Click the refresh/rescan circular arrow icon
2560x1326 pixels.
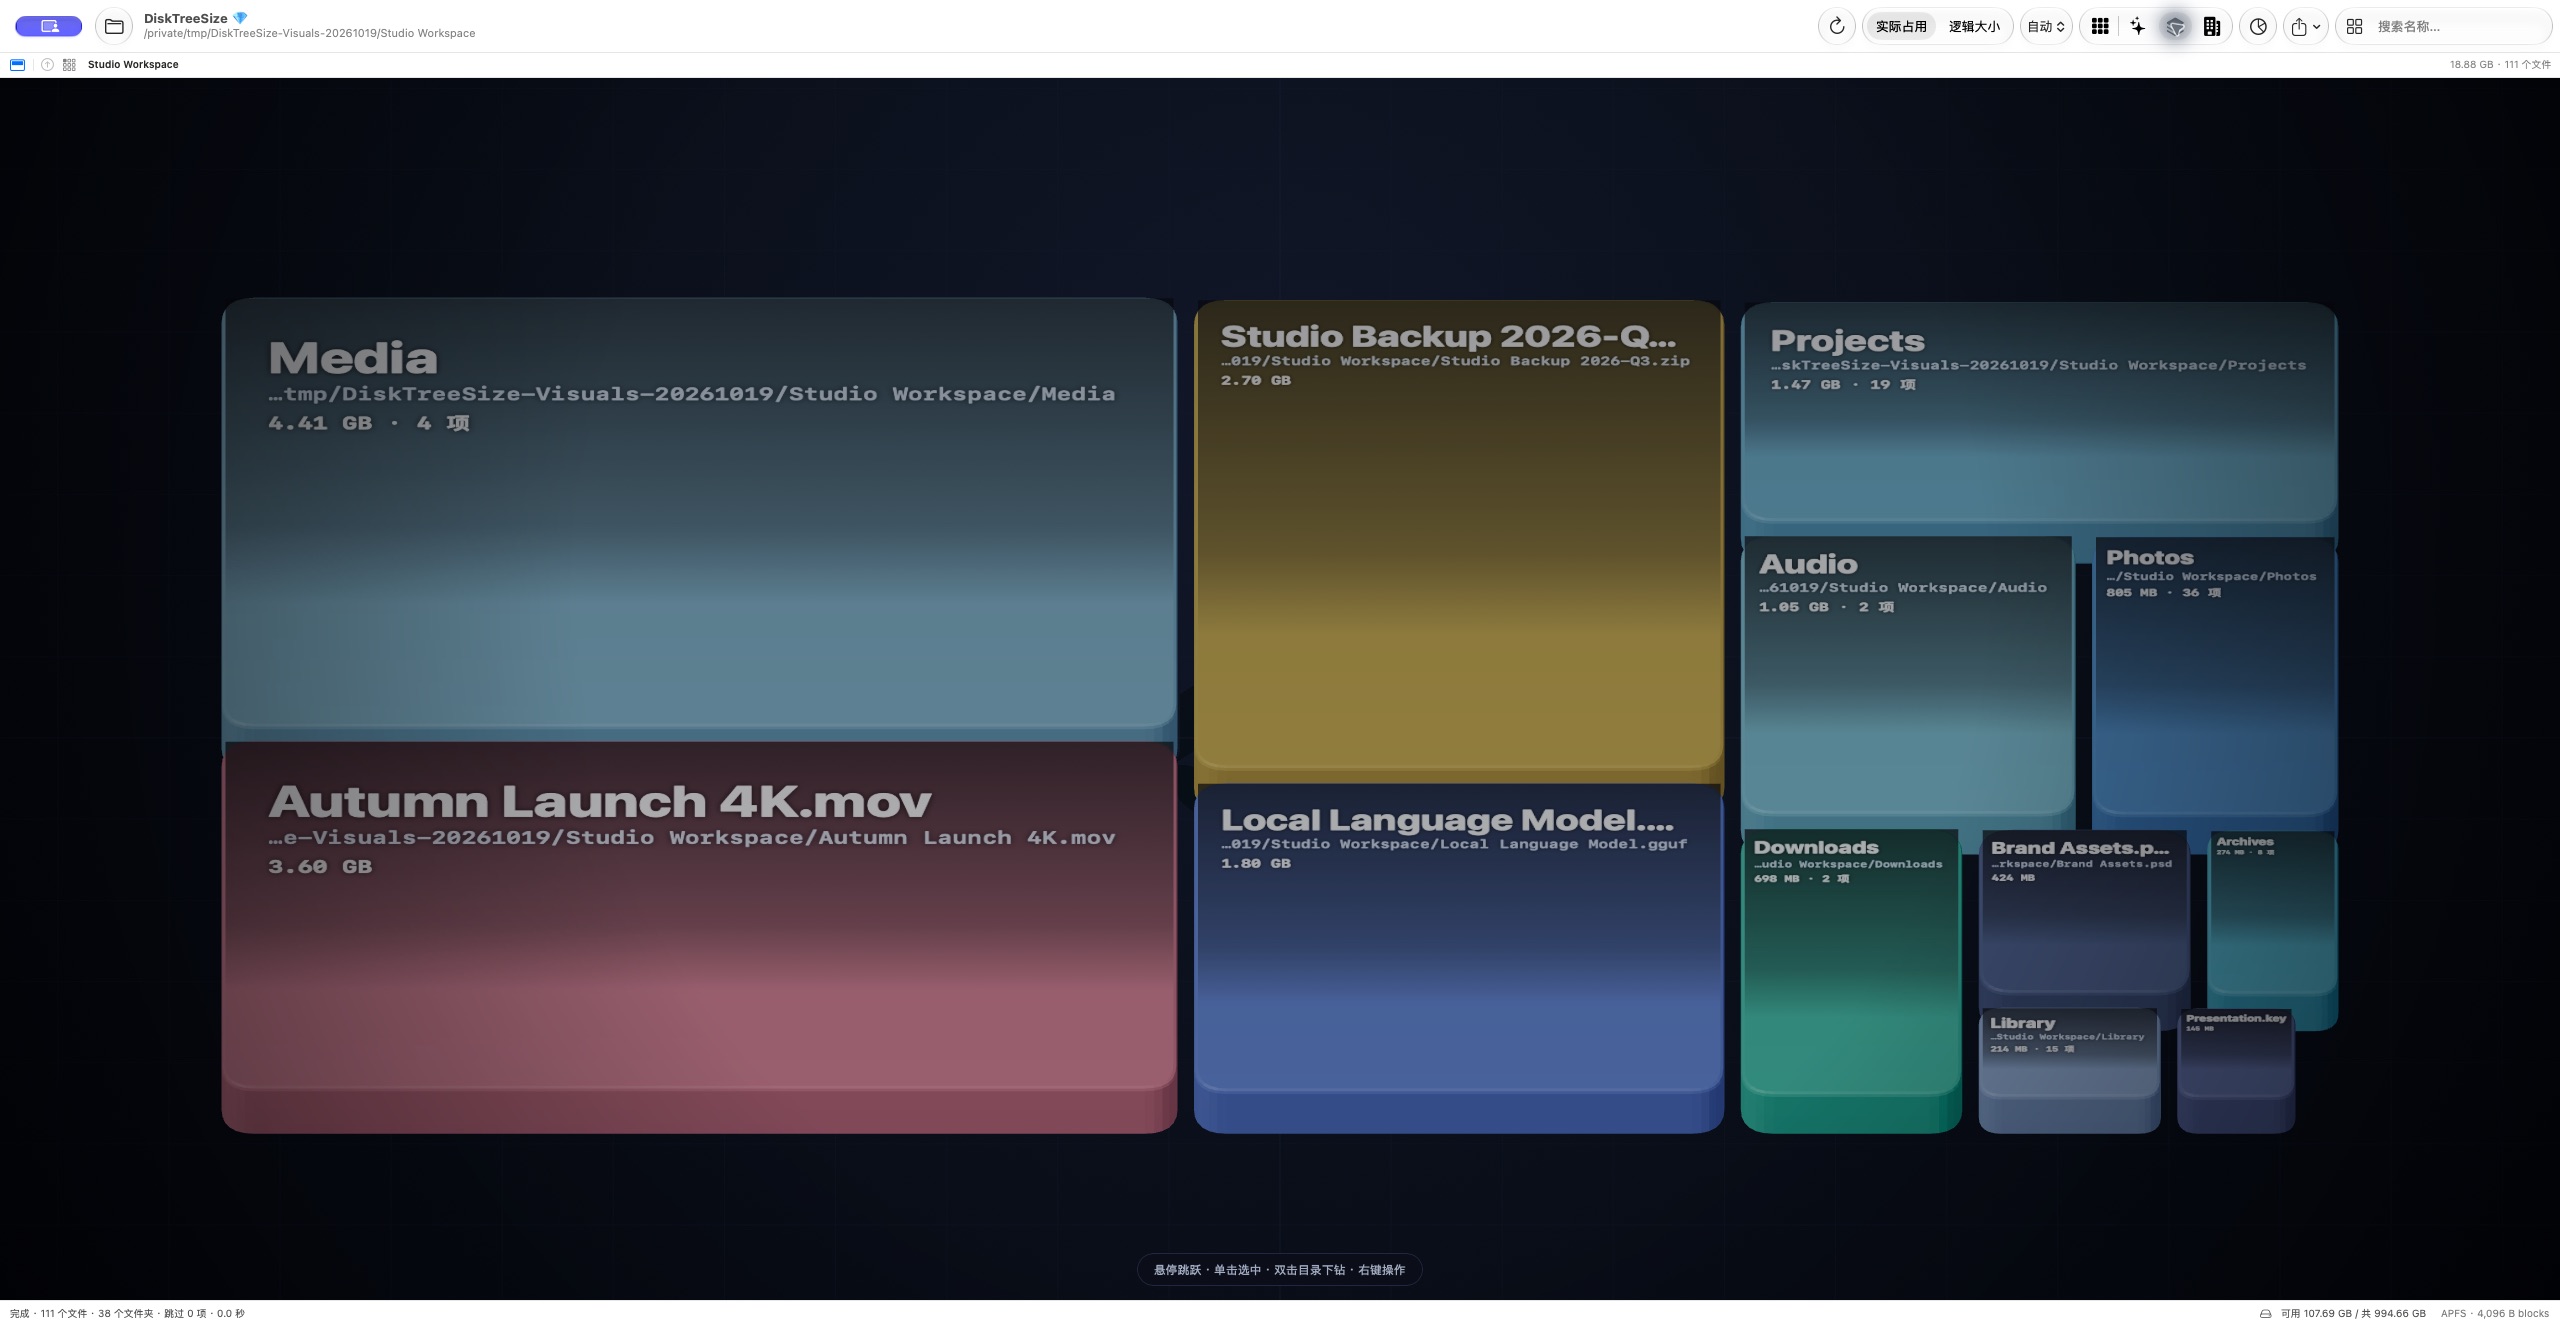pyautogui.click(x=1836, y=27)
